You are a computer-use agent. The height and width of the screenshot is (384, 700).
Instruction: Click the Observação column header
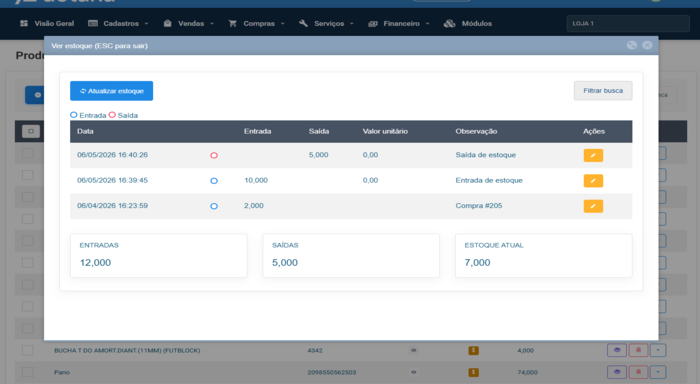476,131
